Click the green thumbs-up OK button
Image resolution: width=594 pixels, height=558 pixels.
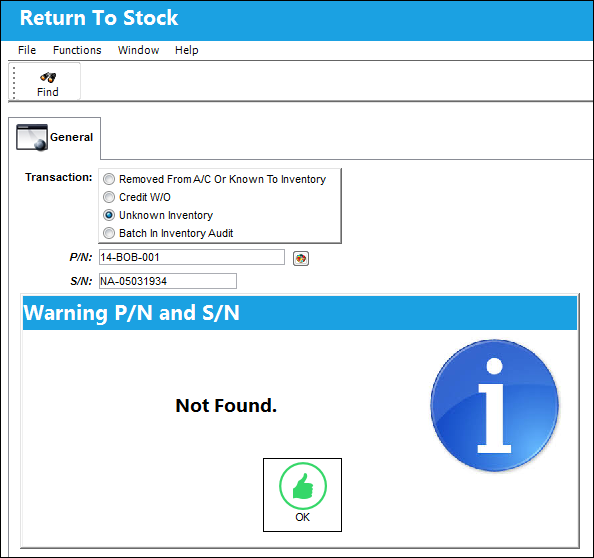click(x=302, y=495)
